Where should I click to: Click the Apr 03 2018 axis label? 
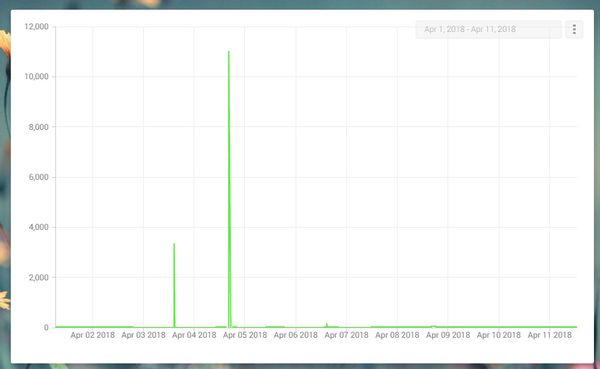pos(143,335)
